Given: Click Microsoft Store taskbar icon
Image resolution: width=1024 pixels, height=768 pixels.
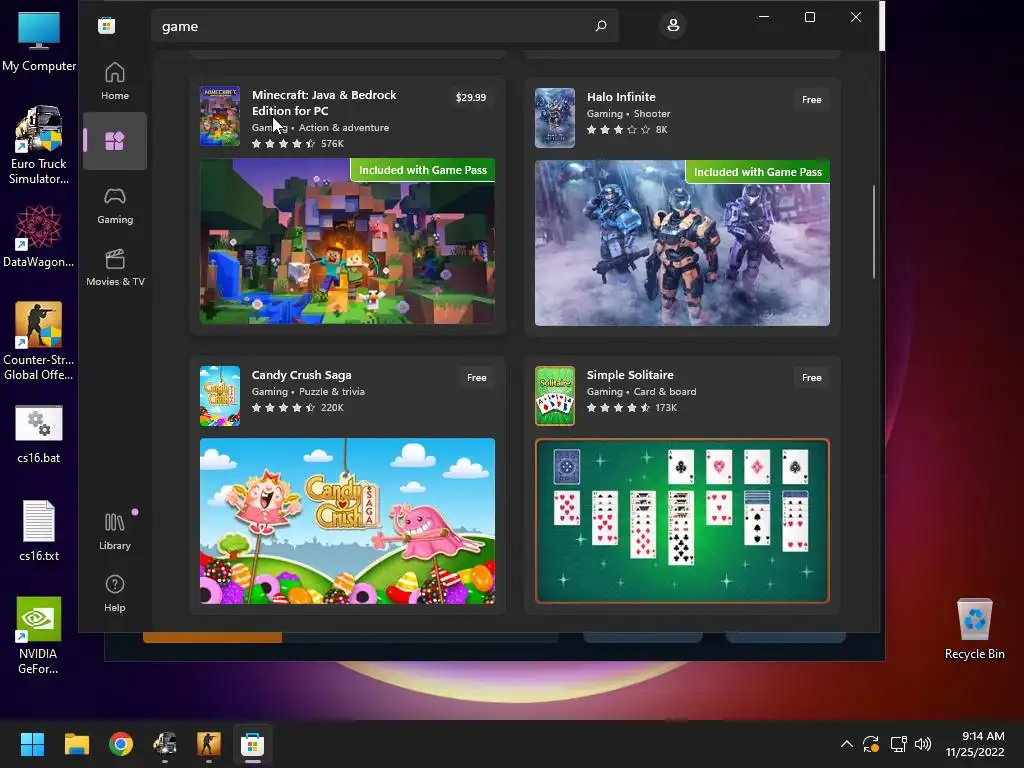Looking at the screenshot, I should pyautogui.click(x=253, y=744).
